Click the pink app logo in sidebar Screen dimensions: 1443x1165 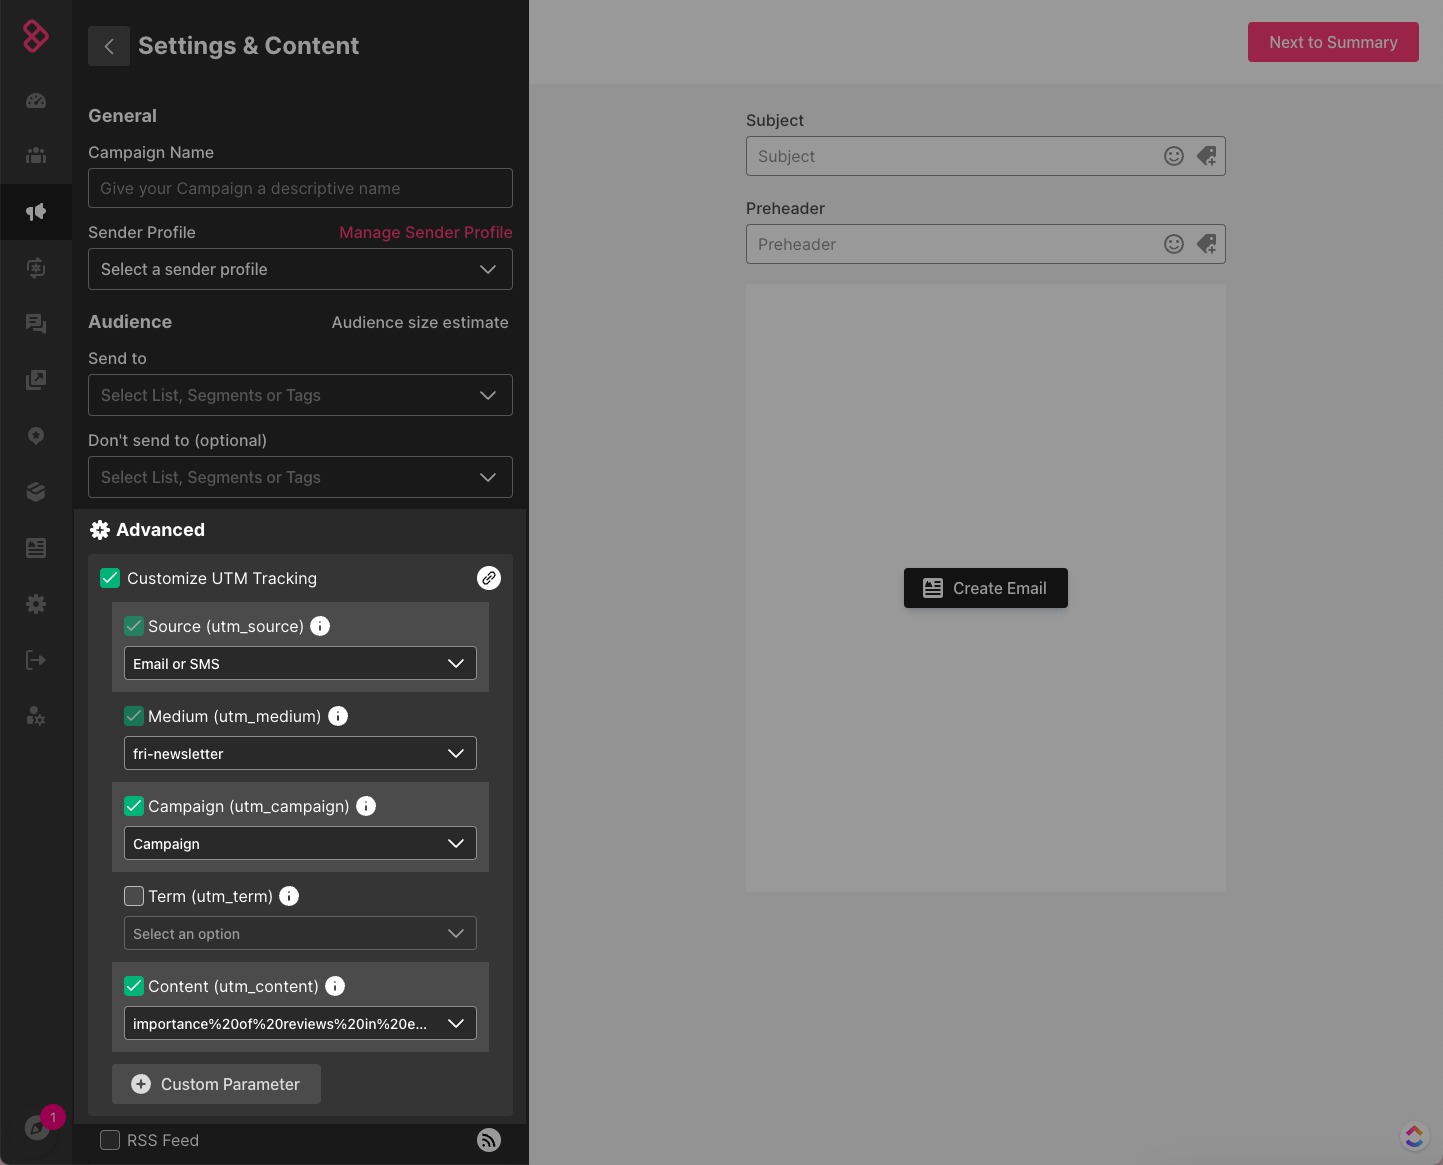pos(36,36)
